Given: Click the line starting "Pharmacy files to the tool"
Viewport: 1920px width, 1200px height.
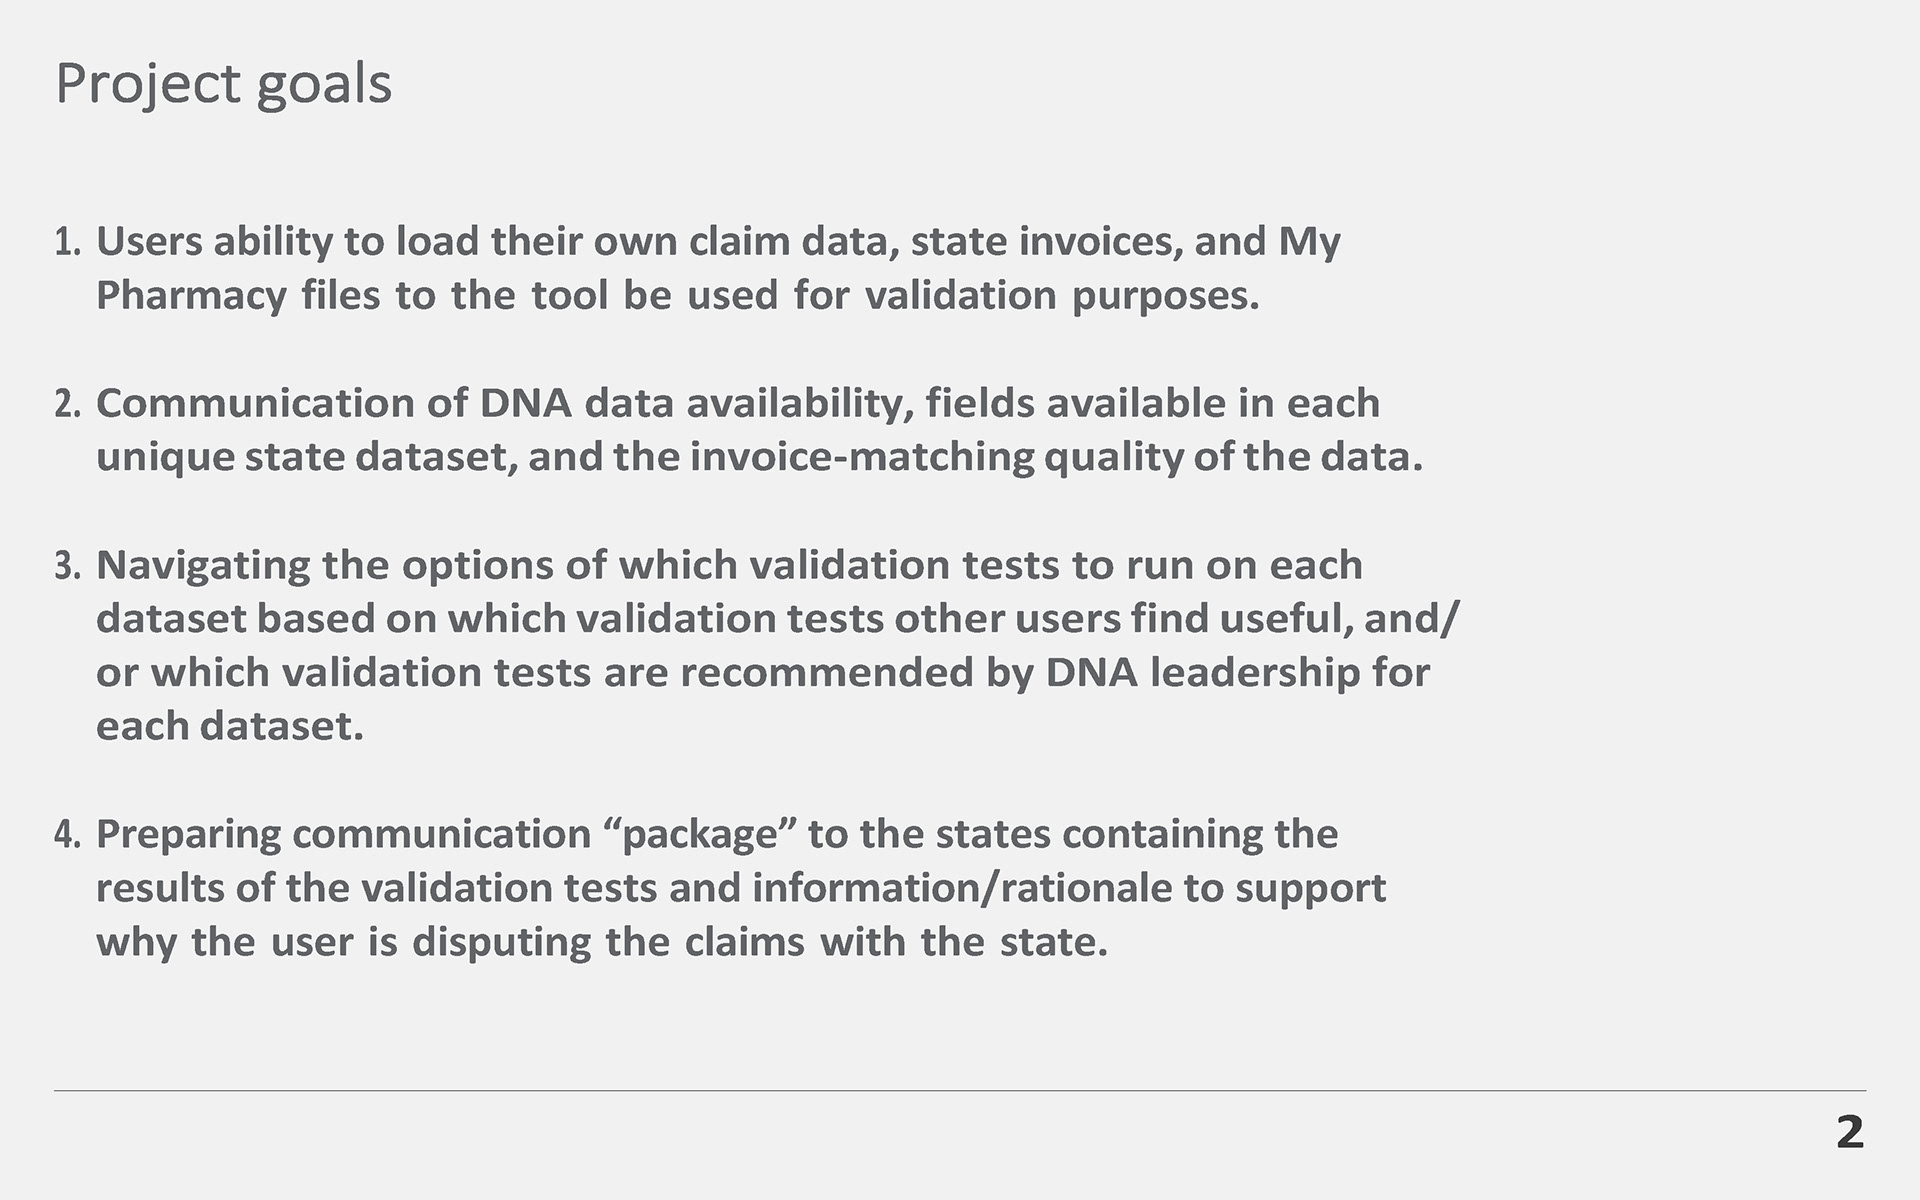Looking at the screenshot, I should coord(677,296).
